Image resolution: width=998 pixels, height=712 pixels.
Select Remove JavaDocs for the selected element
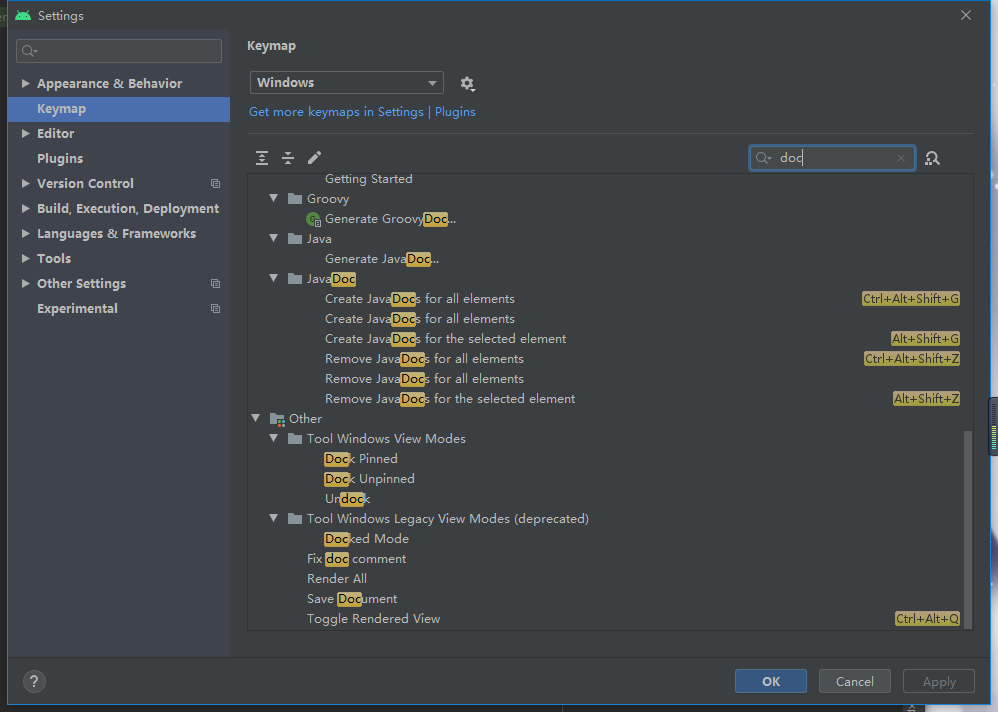[x=450, y=399]
